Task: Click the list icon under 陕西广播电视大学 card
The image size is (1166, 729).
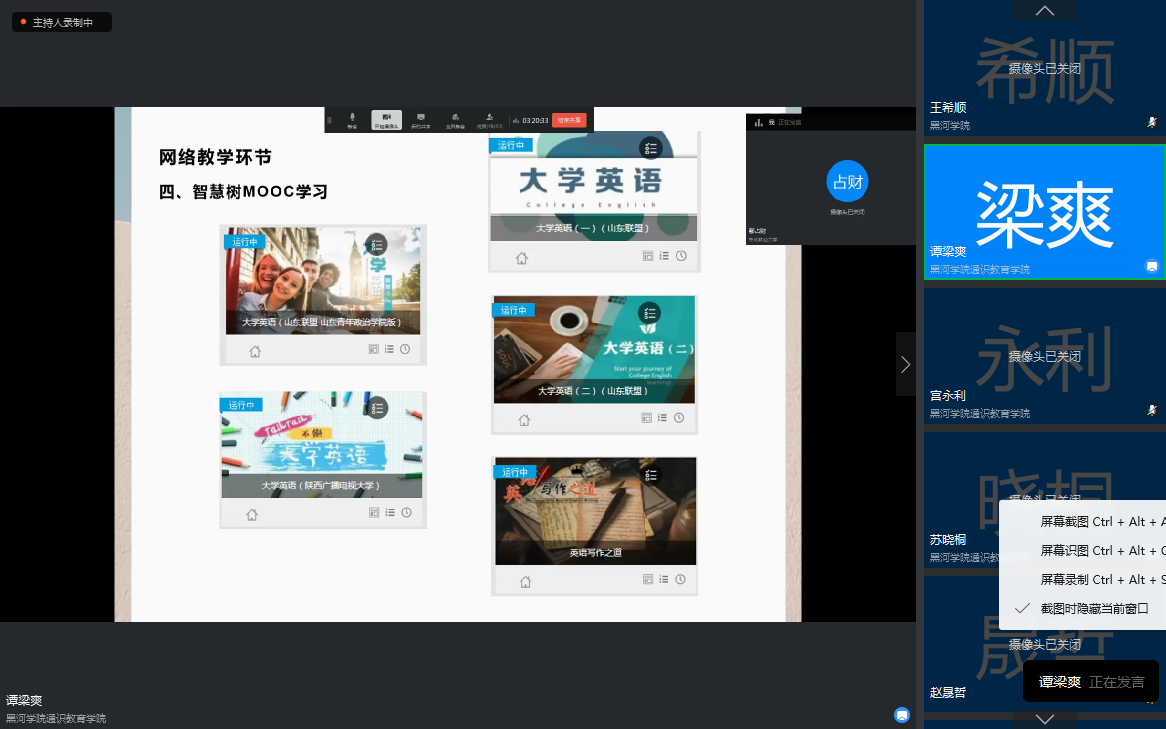Action: 390,513
